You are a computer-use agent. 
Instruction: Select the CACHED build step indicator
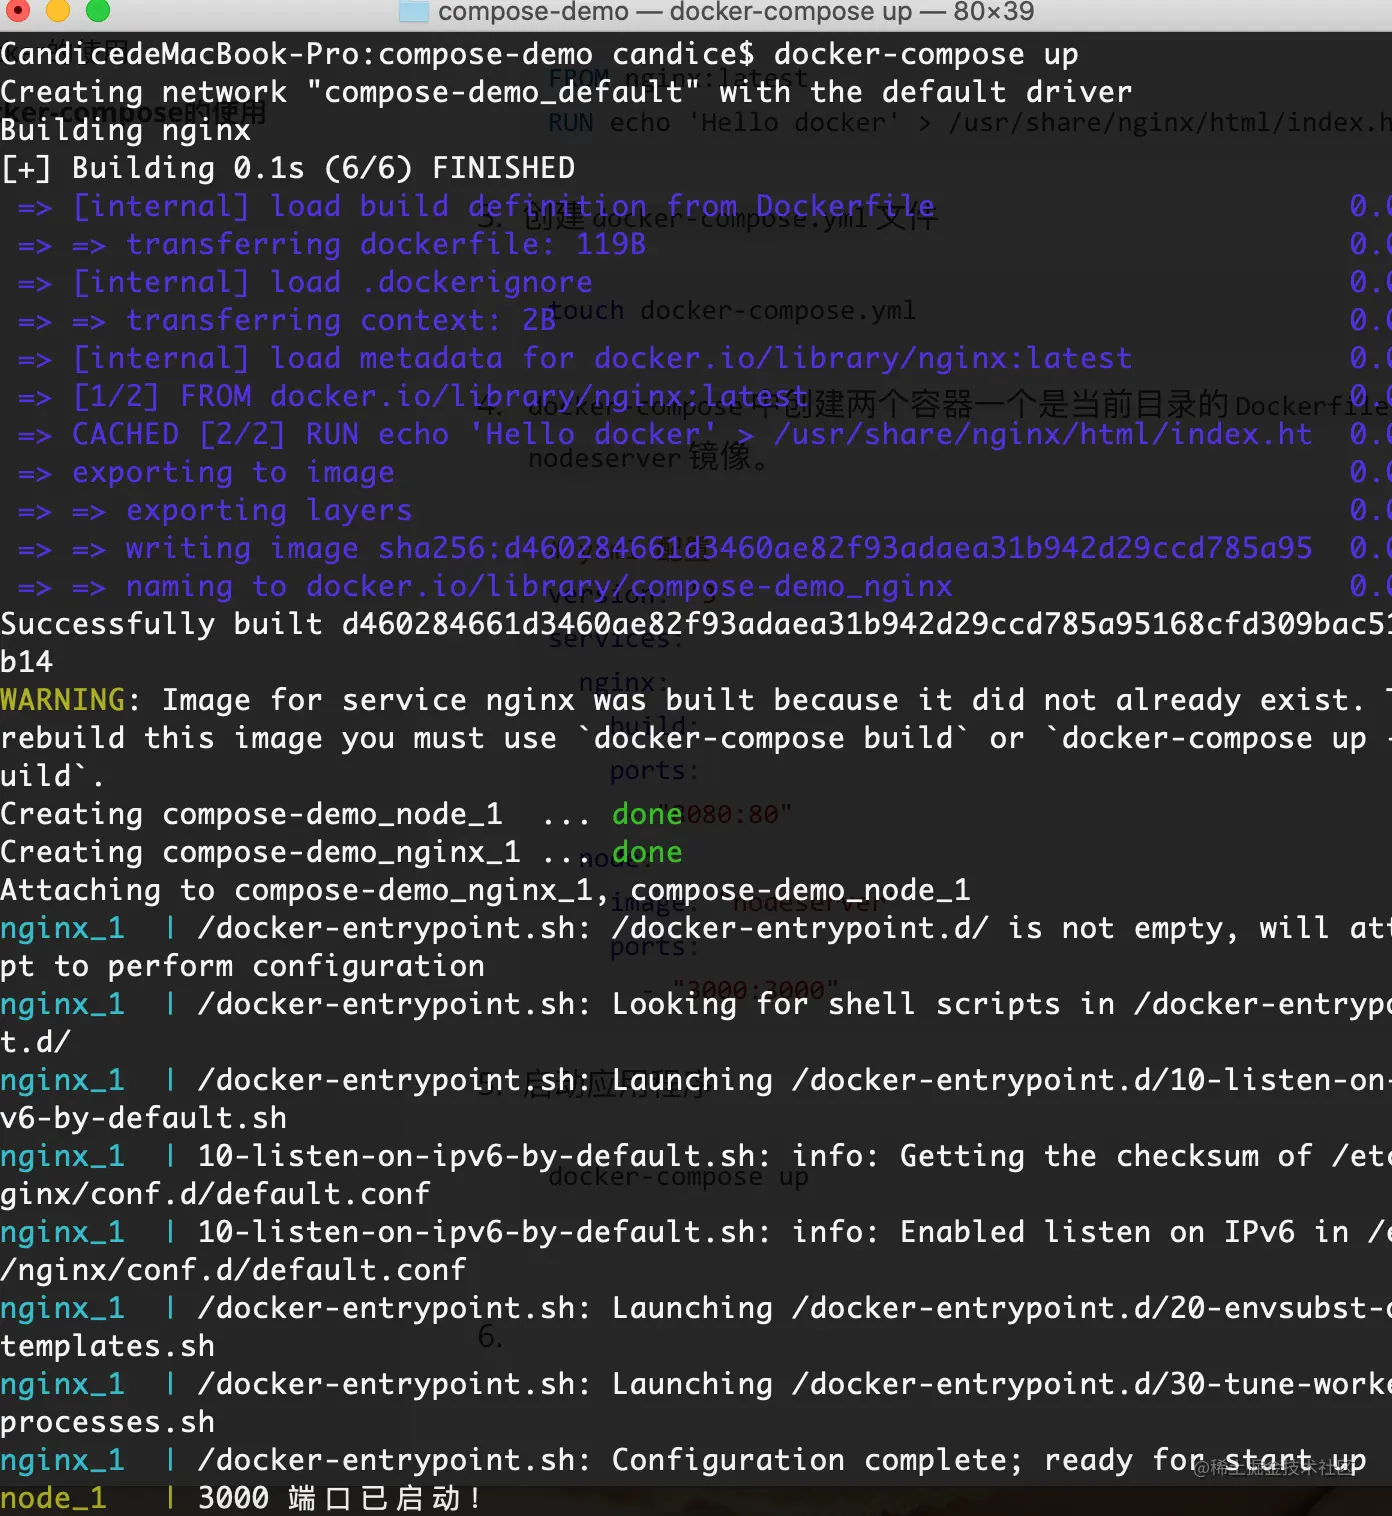[x=124, y=434]
